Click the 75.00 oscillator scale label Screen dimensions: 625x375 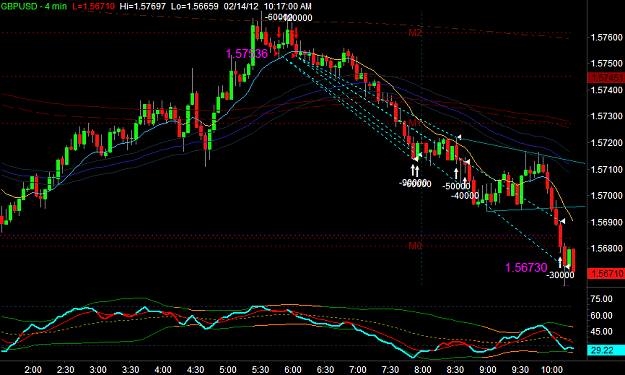click(601, 299)
